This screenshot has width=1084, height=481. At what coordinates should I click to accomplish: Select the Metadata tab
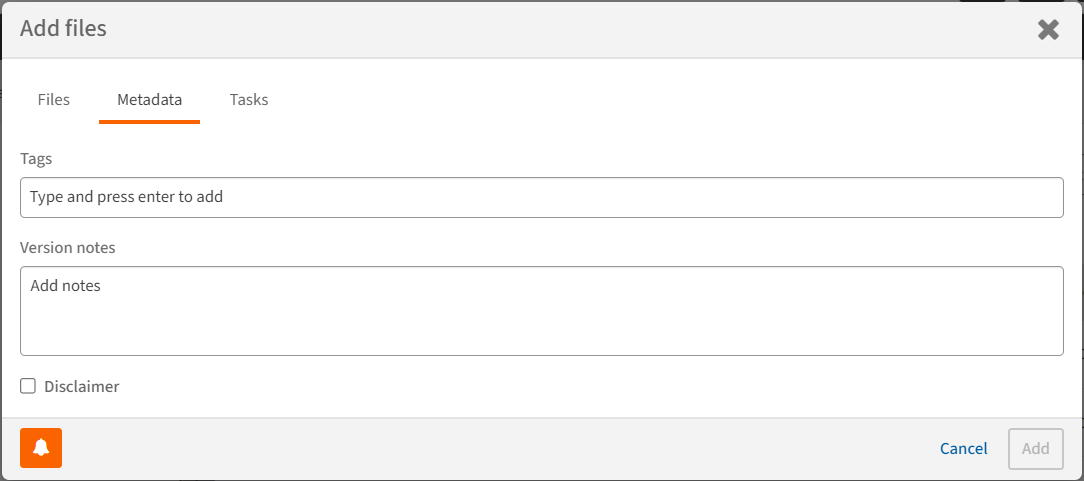tap(149, 100)
